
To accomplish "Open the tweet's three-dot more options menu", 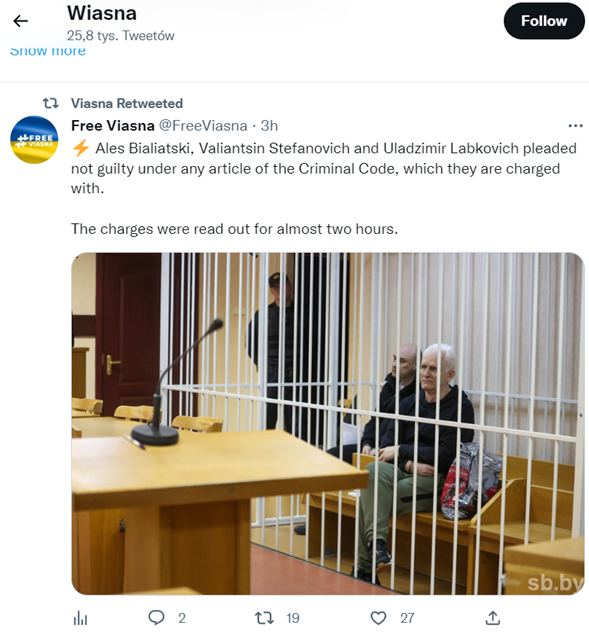I will (575, 126).
